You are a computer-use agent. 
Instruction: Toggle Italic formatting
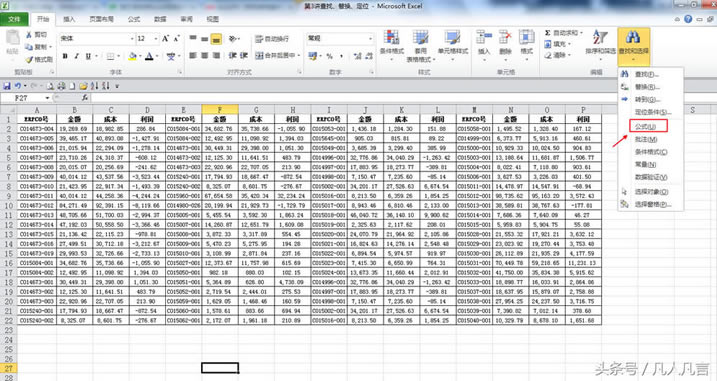pyautogui.click(x=76, y=56)
